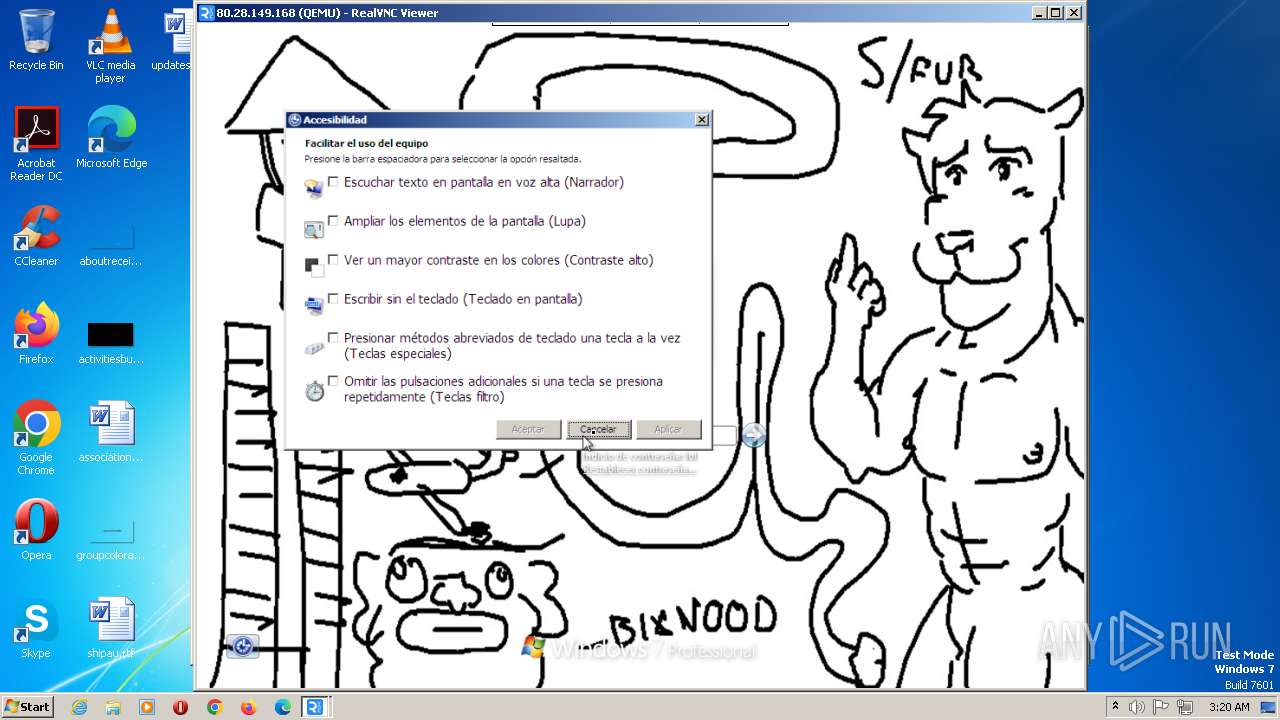Enable the Teclas especiales checkbox
Screen dimensions: 1280x720
point(333,338)
